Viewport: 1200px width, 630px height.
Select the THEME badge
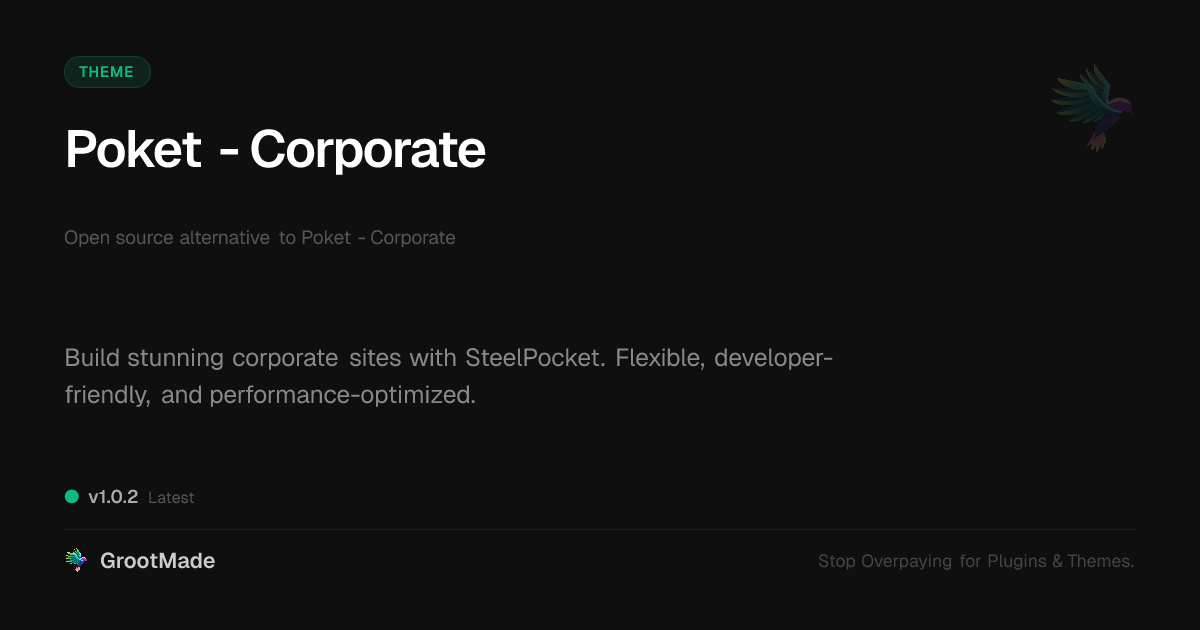[107, 72]
